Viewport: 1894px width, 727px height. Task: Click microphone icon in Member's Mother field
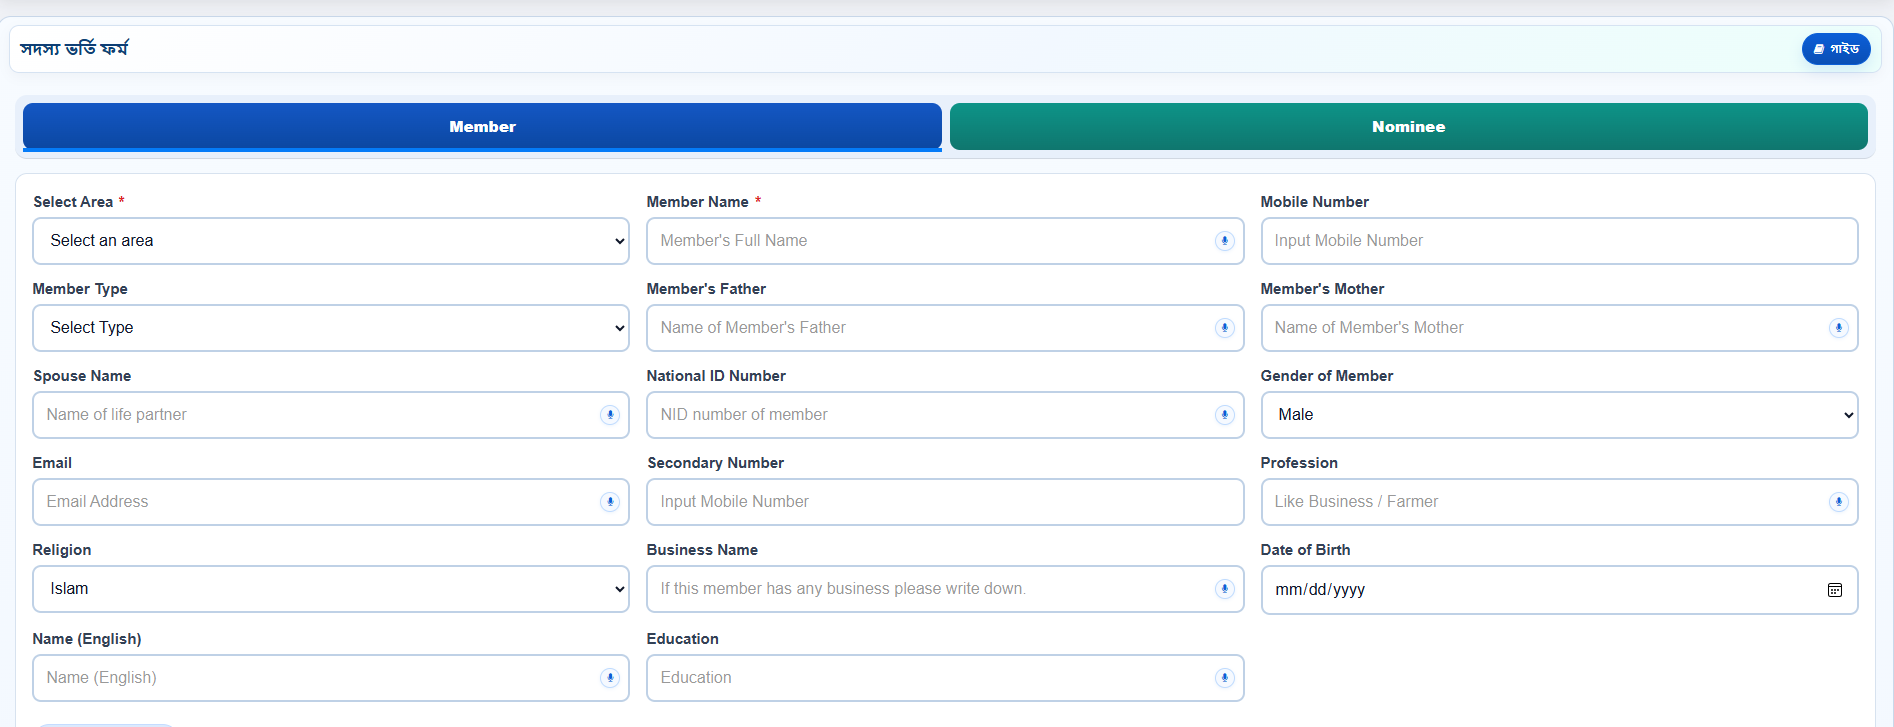[x=1838, y=328]
